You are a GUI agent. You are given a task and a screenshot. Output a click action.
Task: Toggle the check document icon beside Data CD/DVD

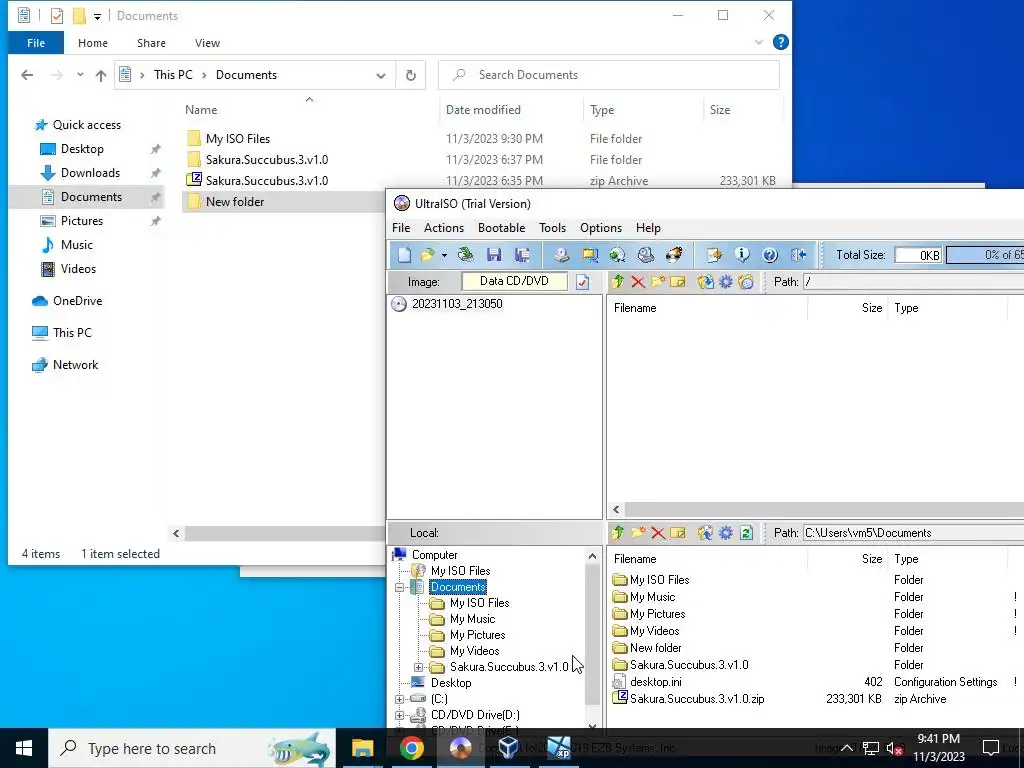(583, 281)
